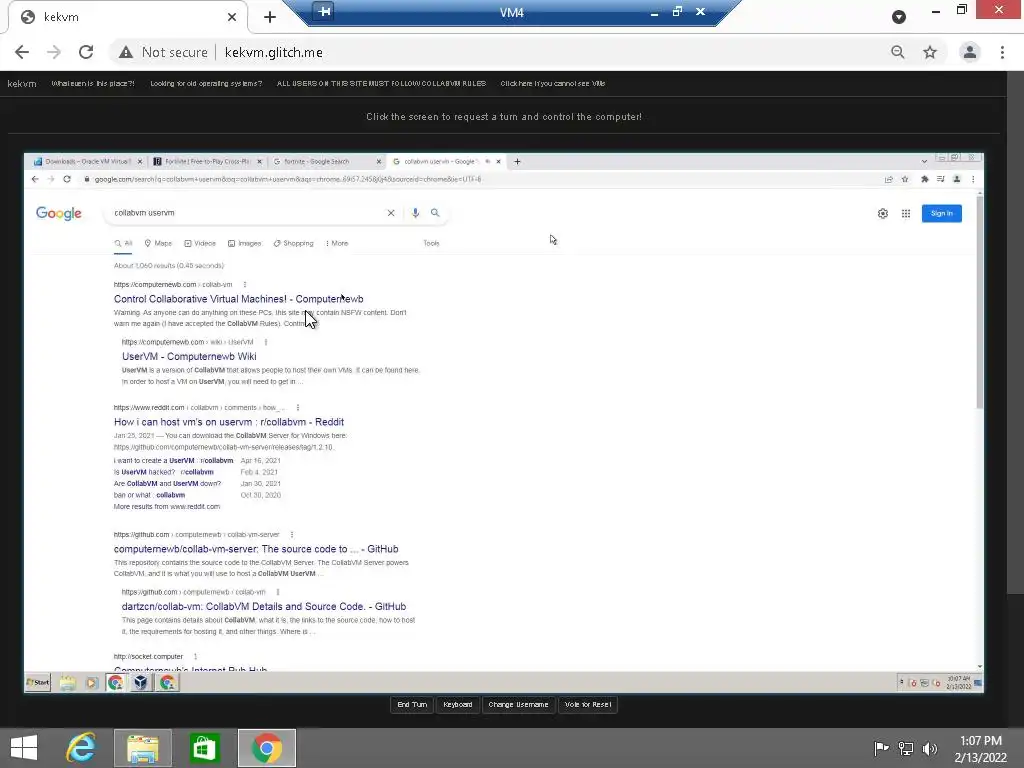1024x768 pixels.
Task: Reload the Google results page in VM
Action: pyautogui.click(x=67, y=179)
